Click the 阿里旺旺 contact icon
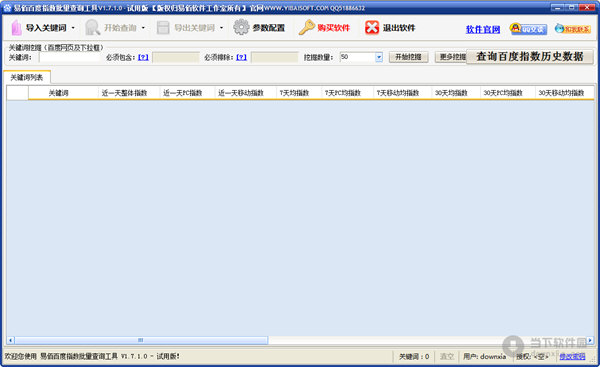Image resolution: width=600 pixels, height=367 pixels. (x=573, y=29)
